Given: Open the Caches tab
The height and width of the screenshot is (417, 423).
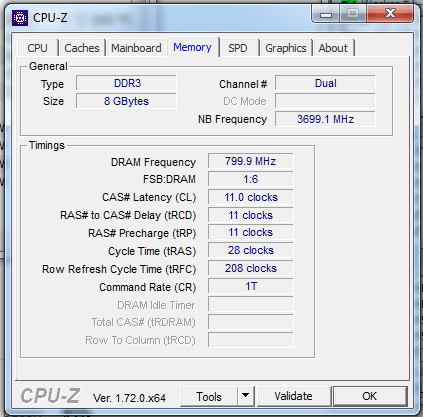Looking at the screenshot, I should (82, 48).
